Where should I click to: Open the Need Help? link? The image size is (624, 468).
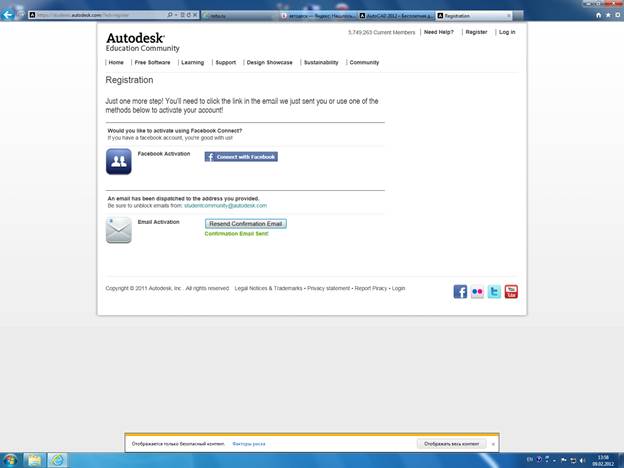439,32
